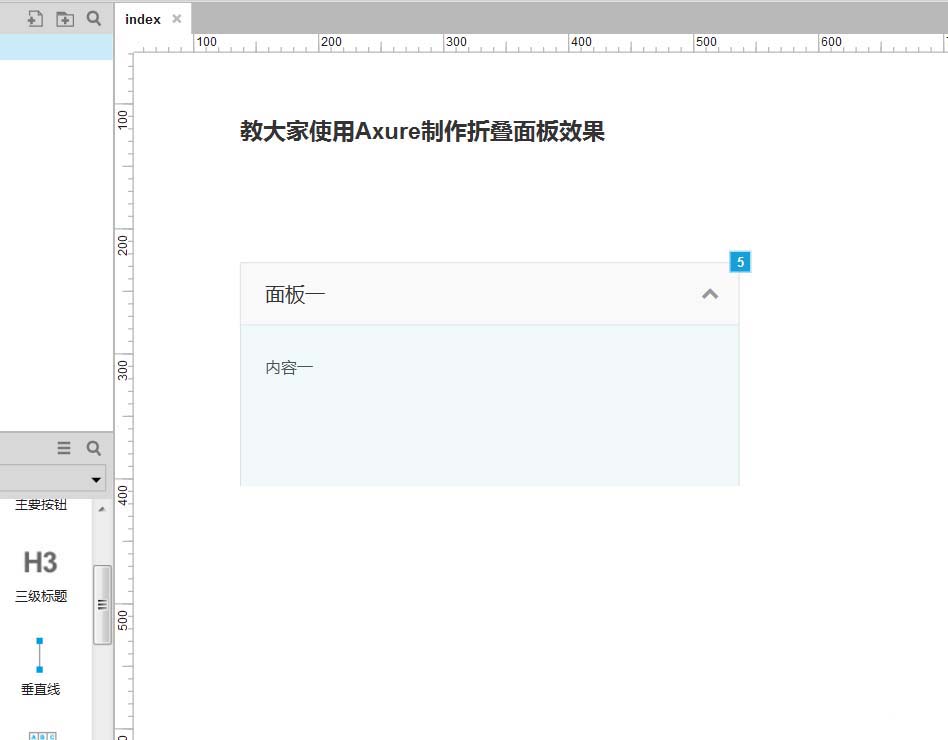Open the widget library options hamburger menu
948x740 pixels.
pos(64,448)
